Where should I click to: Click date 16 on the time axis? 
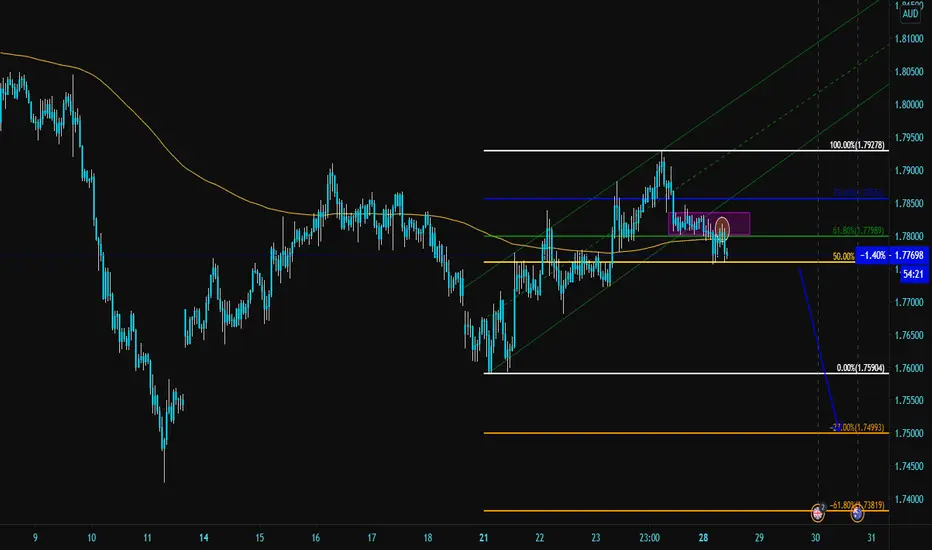316,538
